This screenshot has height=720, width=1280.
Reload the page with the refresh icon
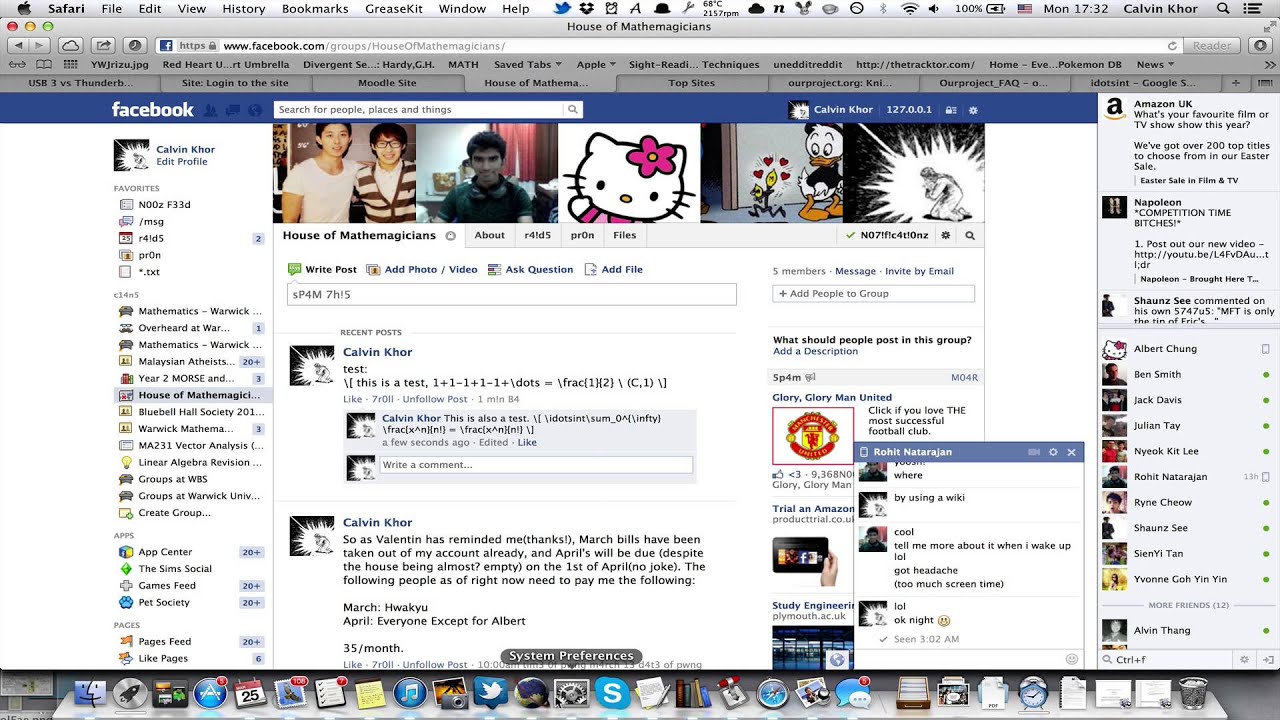pyautogui.click(x=1172, y=46)
